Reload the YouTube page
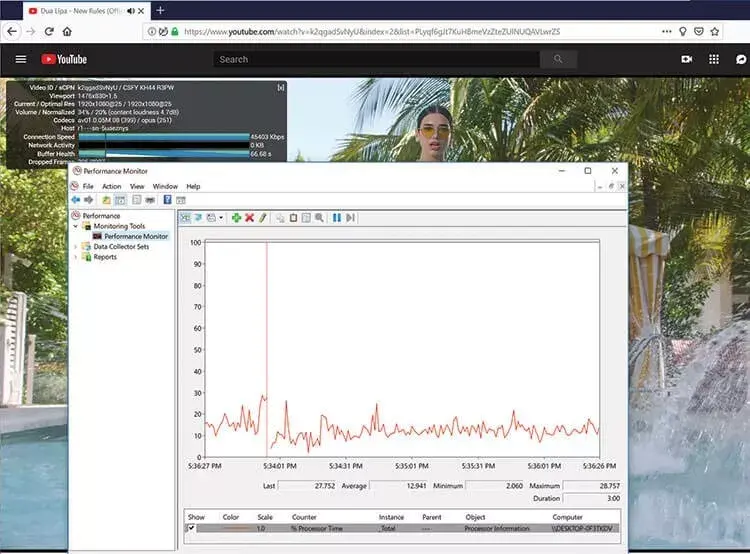750x554 pixels. click(49, 32)
